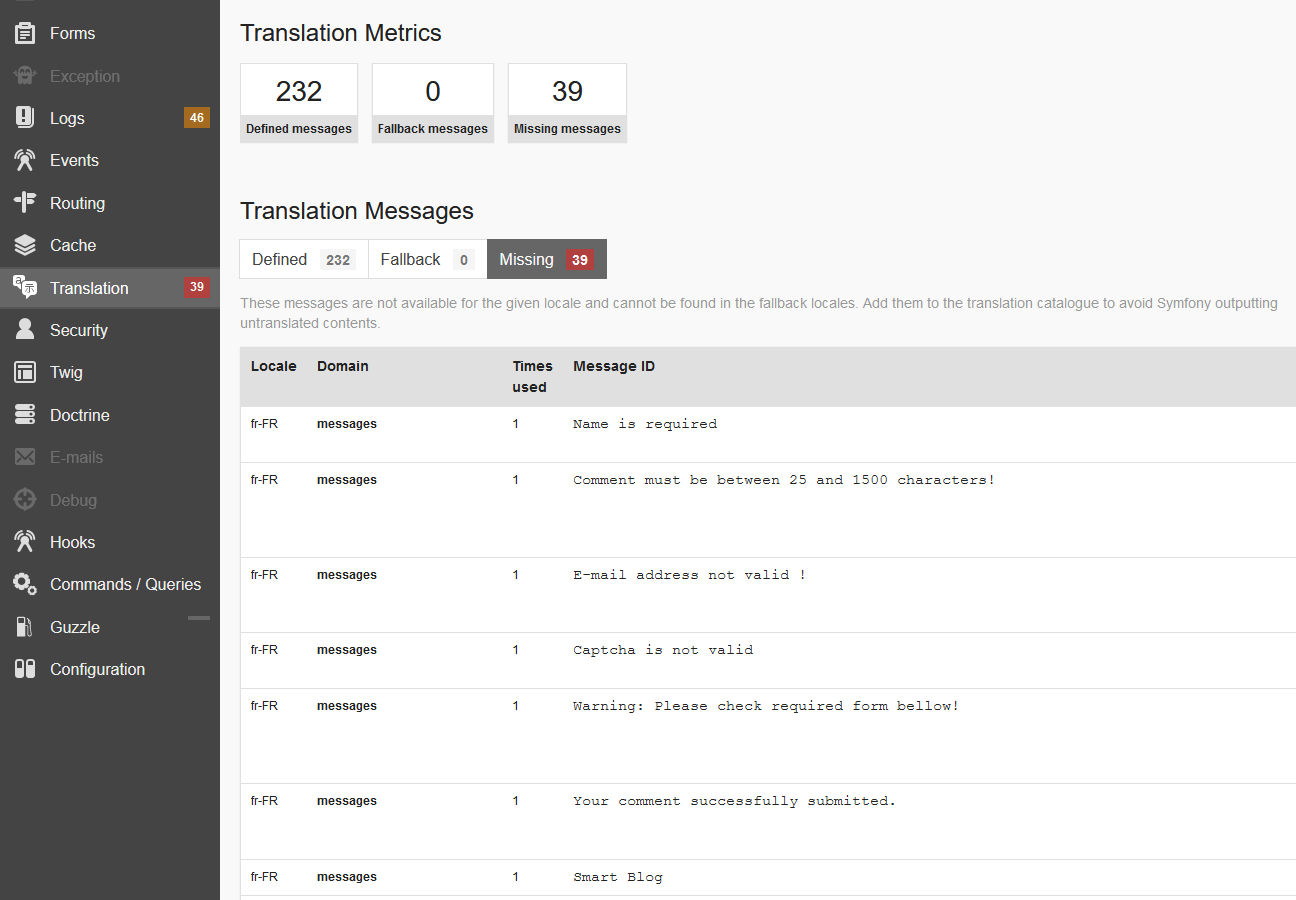Click the Twig template icon

tap(25, 372)
